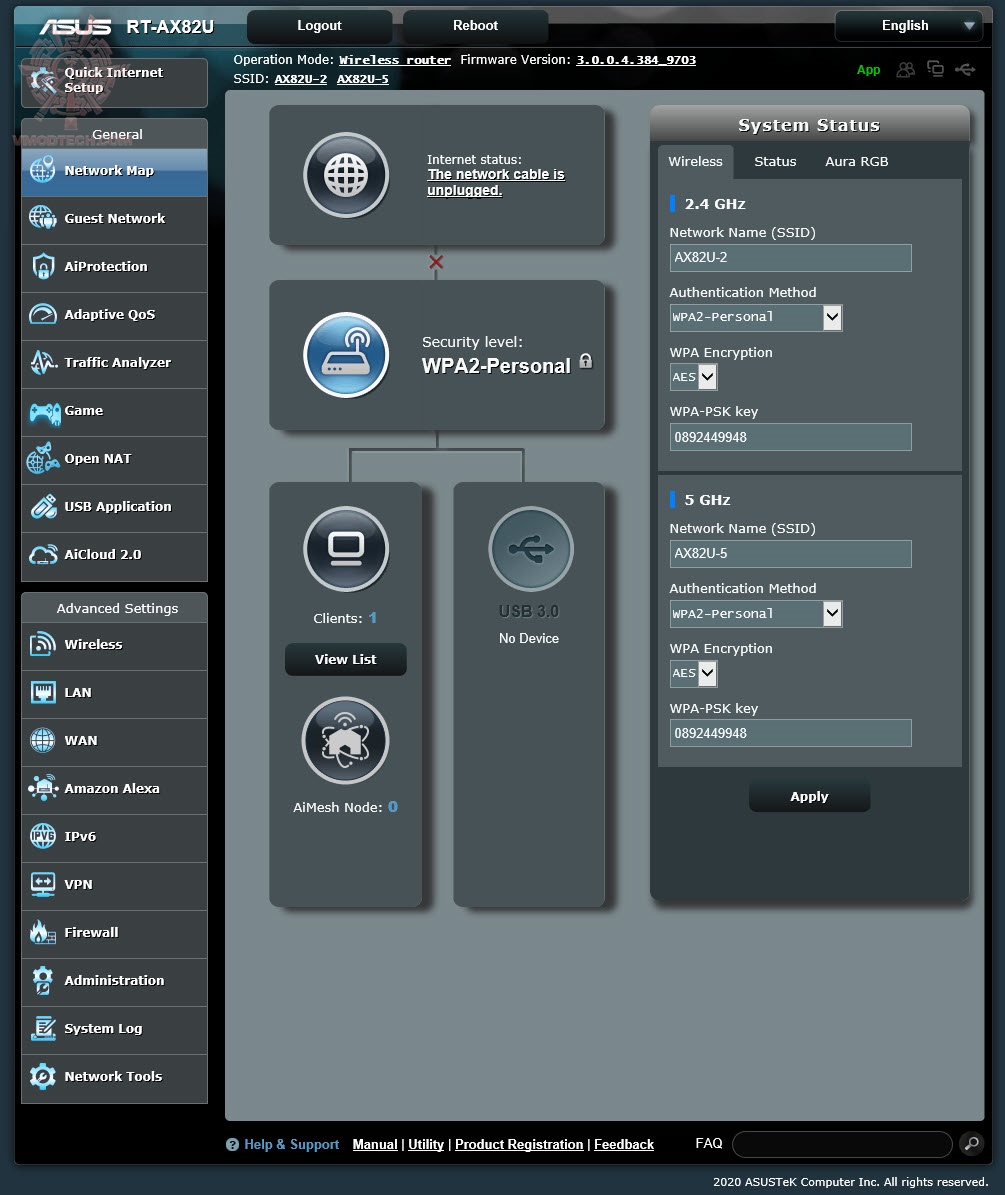Viewport: 1005px width, 1195px height.
Task: Click the Clients computer icon
Action: click(x=346, y=549)
